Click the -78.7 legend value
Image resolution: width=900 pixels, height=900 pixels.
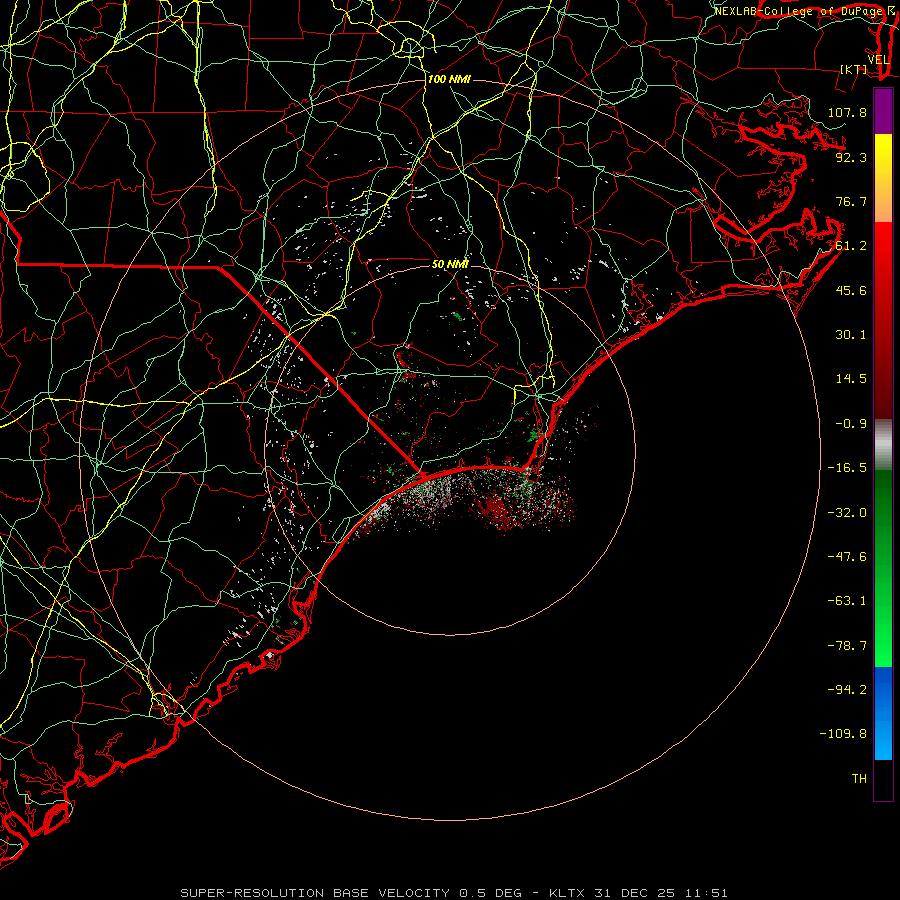point(847,646)
